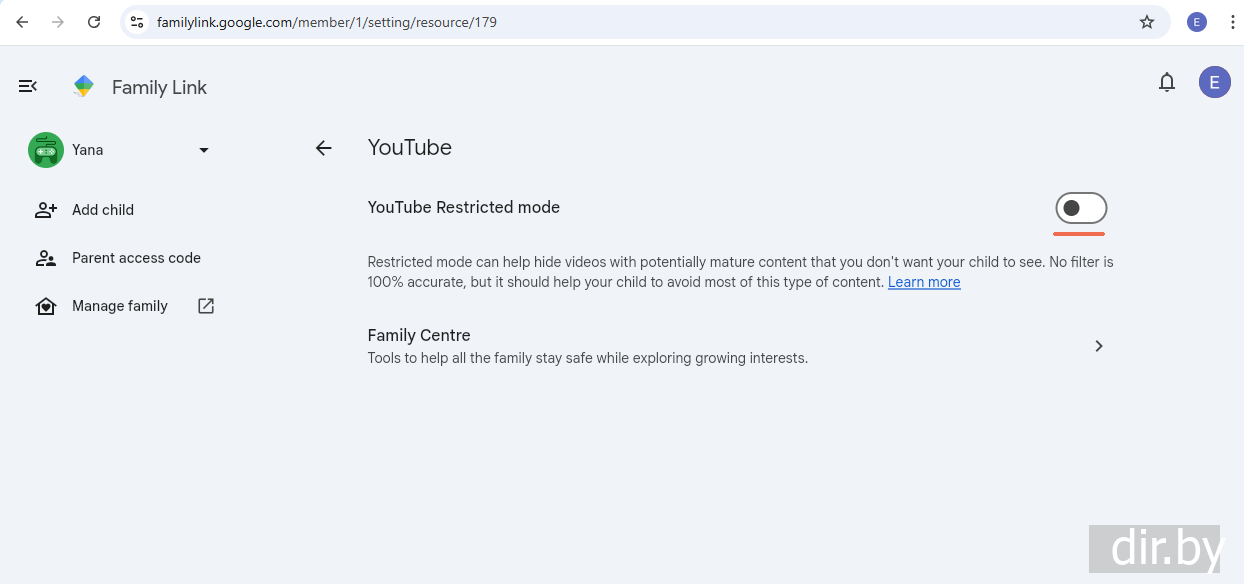Click the Manage family house icon
Image resolution: width=1244 pixels, height=584 pixels.
coord(46,306)
